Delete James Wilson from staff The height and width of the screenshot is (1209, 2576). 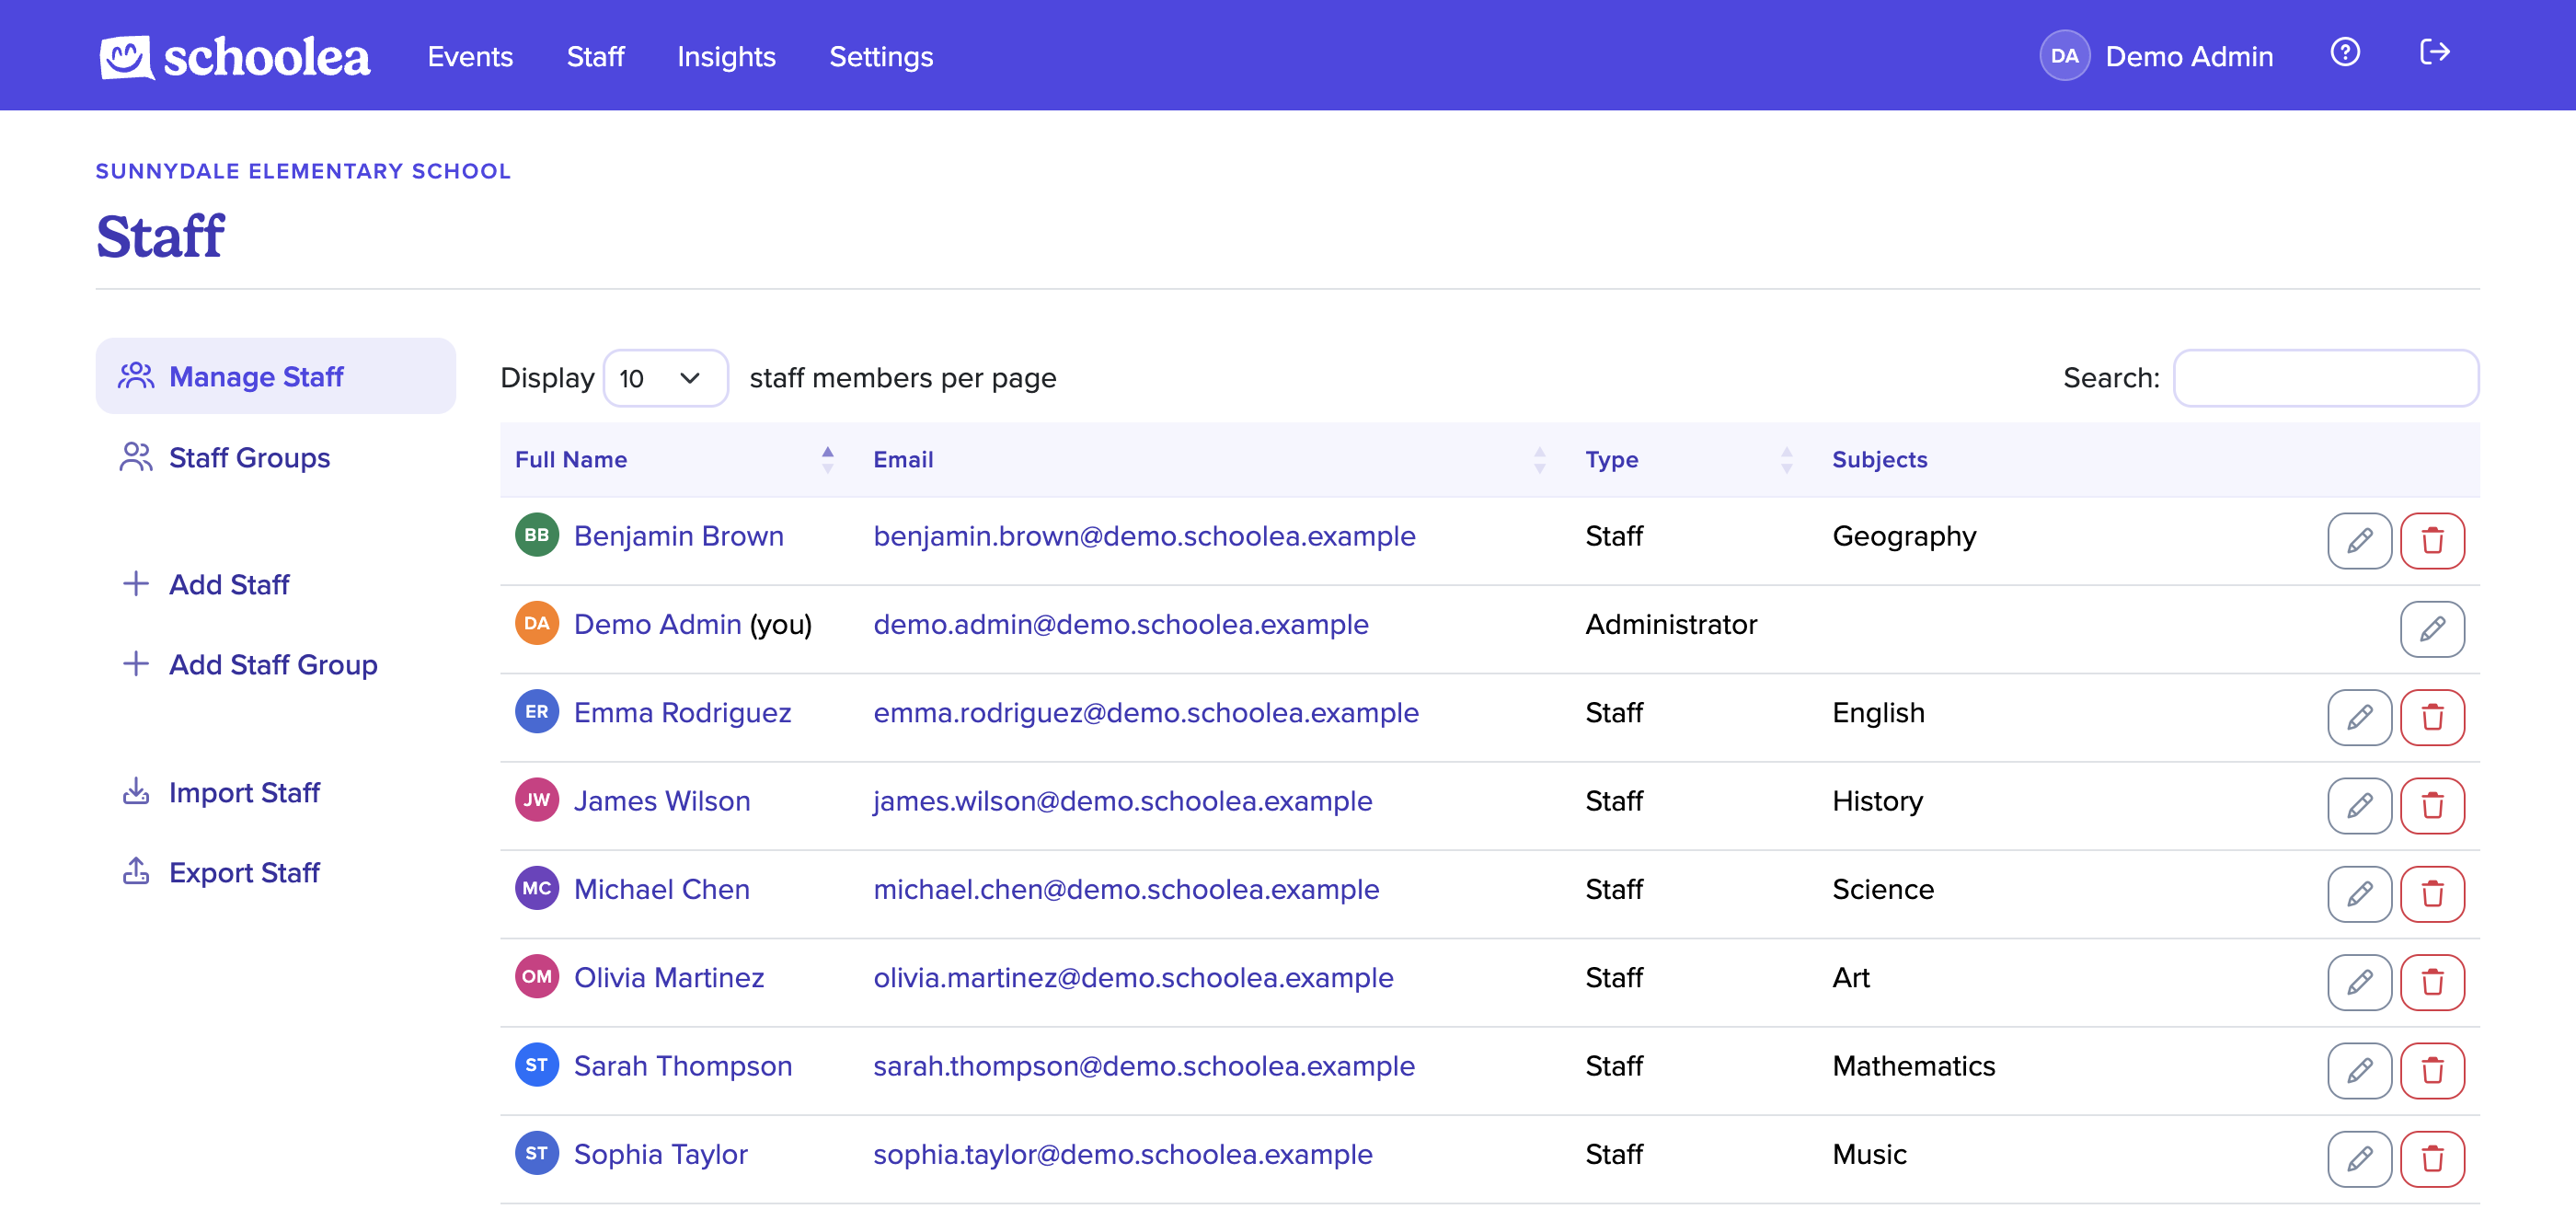pos(2432,806)
